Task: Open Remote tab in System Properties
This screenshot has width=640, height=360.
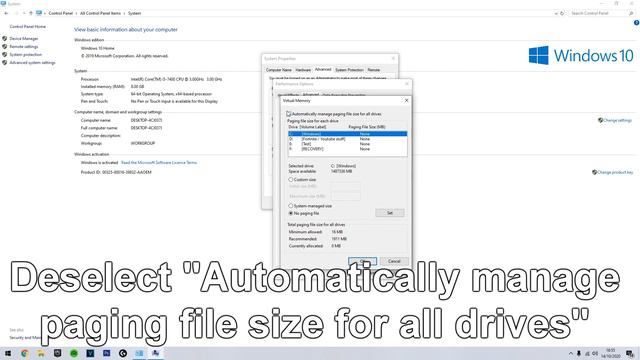Action: point(373,70)
